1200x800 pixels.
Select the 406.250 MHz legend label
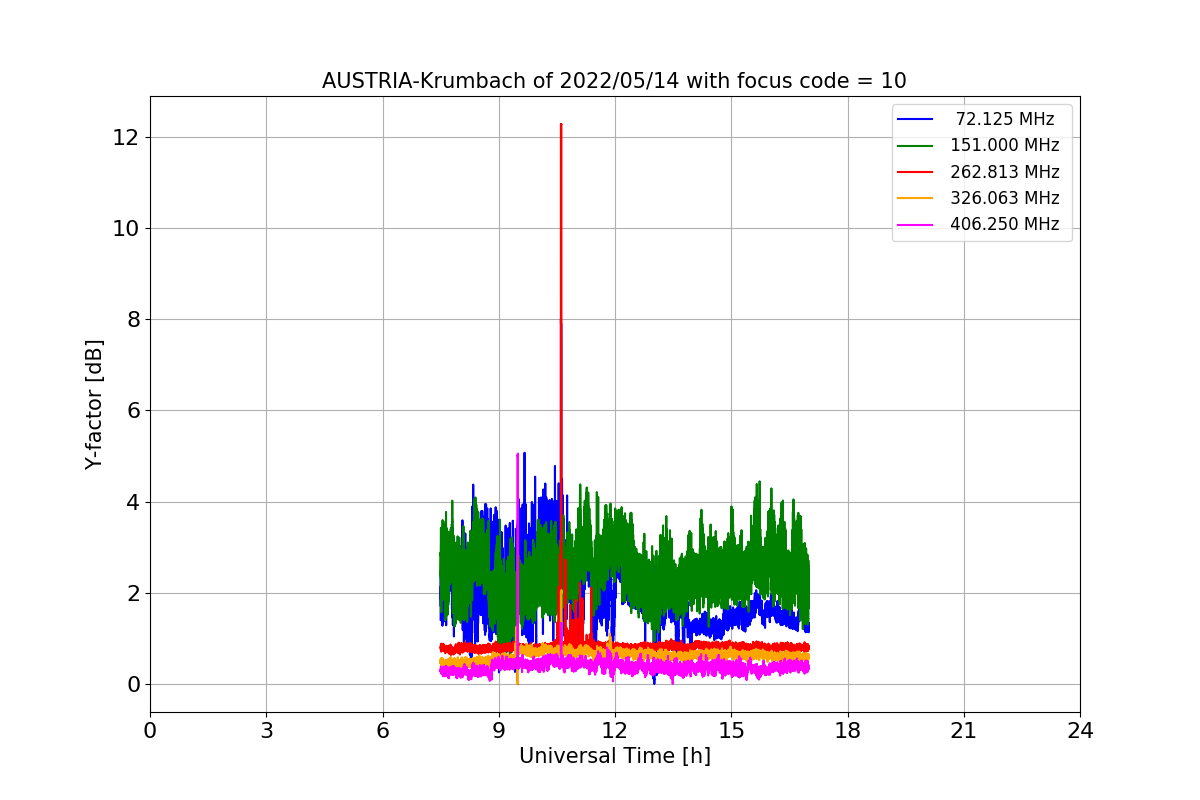point(1005,224)
